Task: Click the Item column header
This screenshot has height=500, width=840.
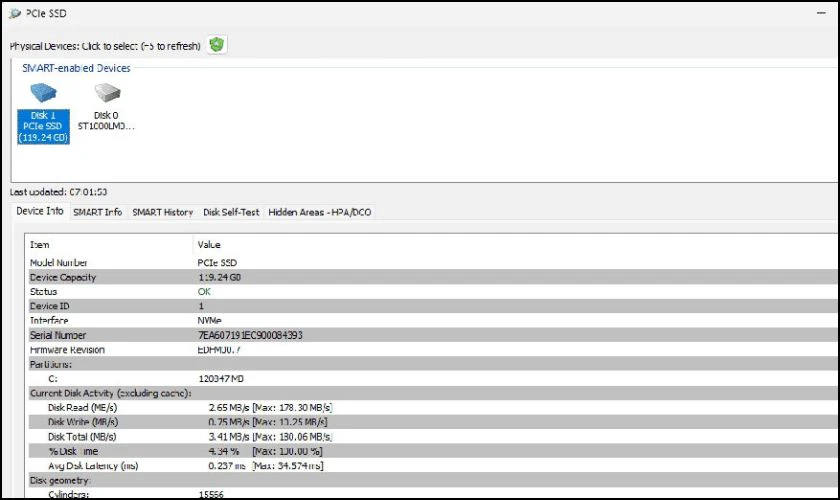Action: tap(110, 244)
